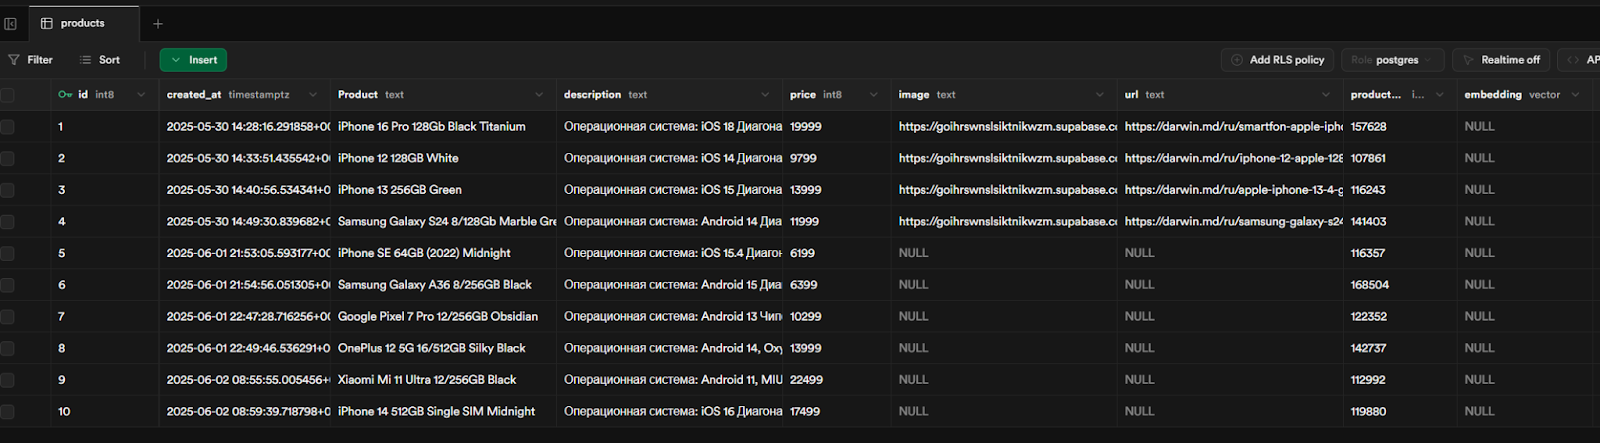The image size is (1600, 443).
Task: Toggle Realtime off button
Action: 1501,60
